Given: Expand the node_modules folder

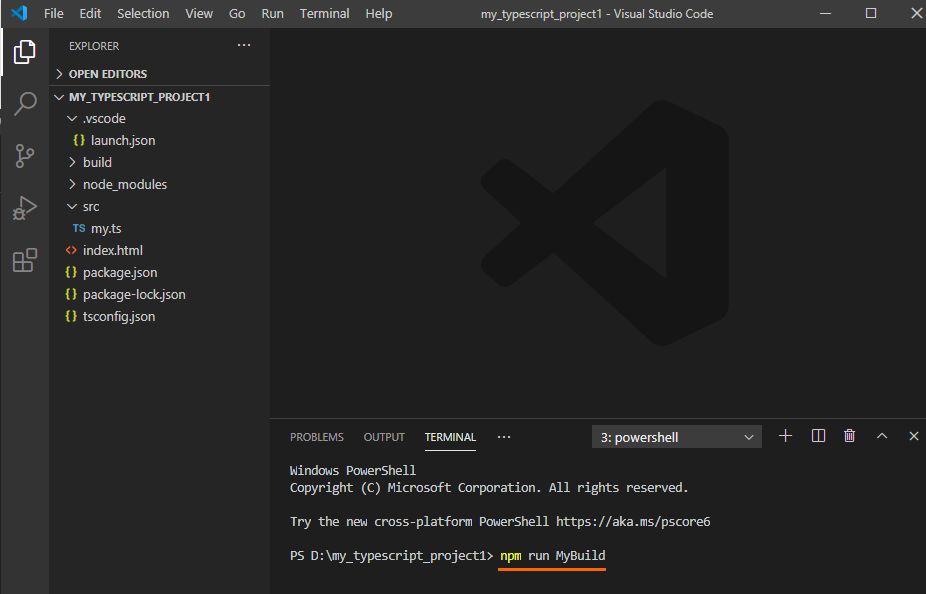Looking at the screenshot, I should click(124, 184).
